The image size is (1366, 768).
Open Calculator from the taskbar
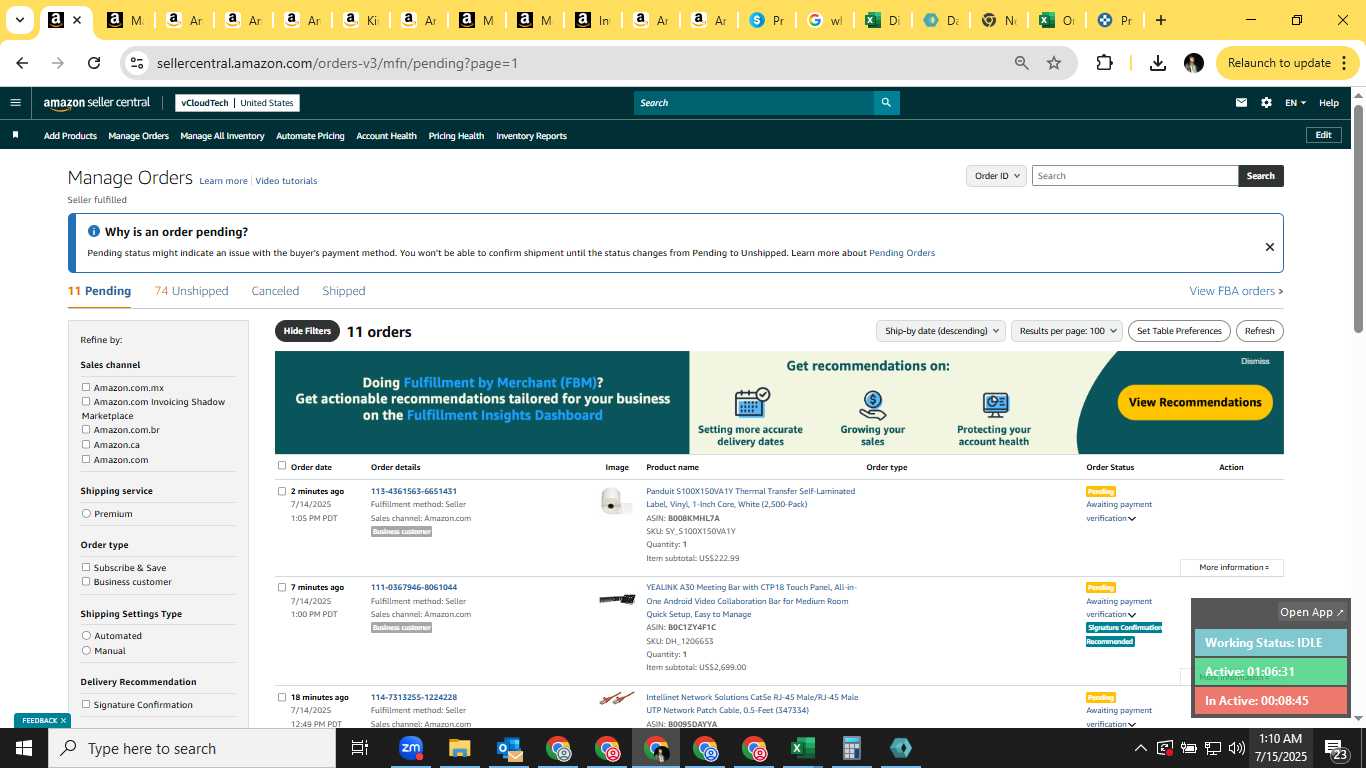[x=851, y=748]
